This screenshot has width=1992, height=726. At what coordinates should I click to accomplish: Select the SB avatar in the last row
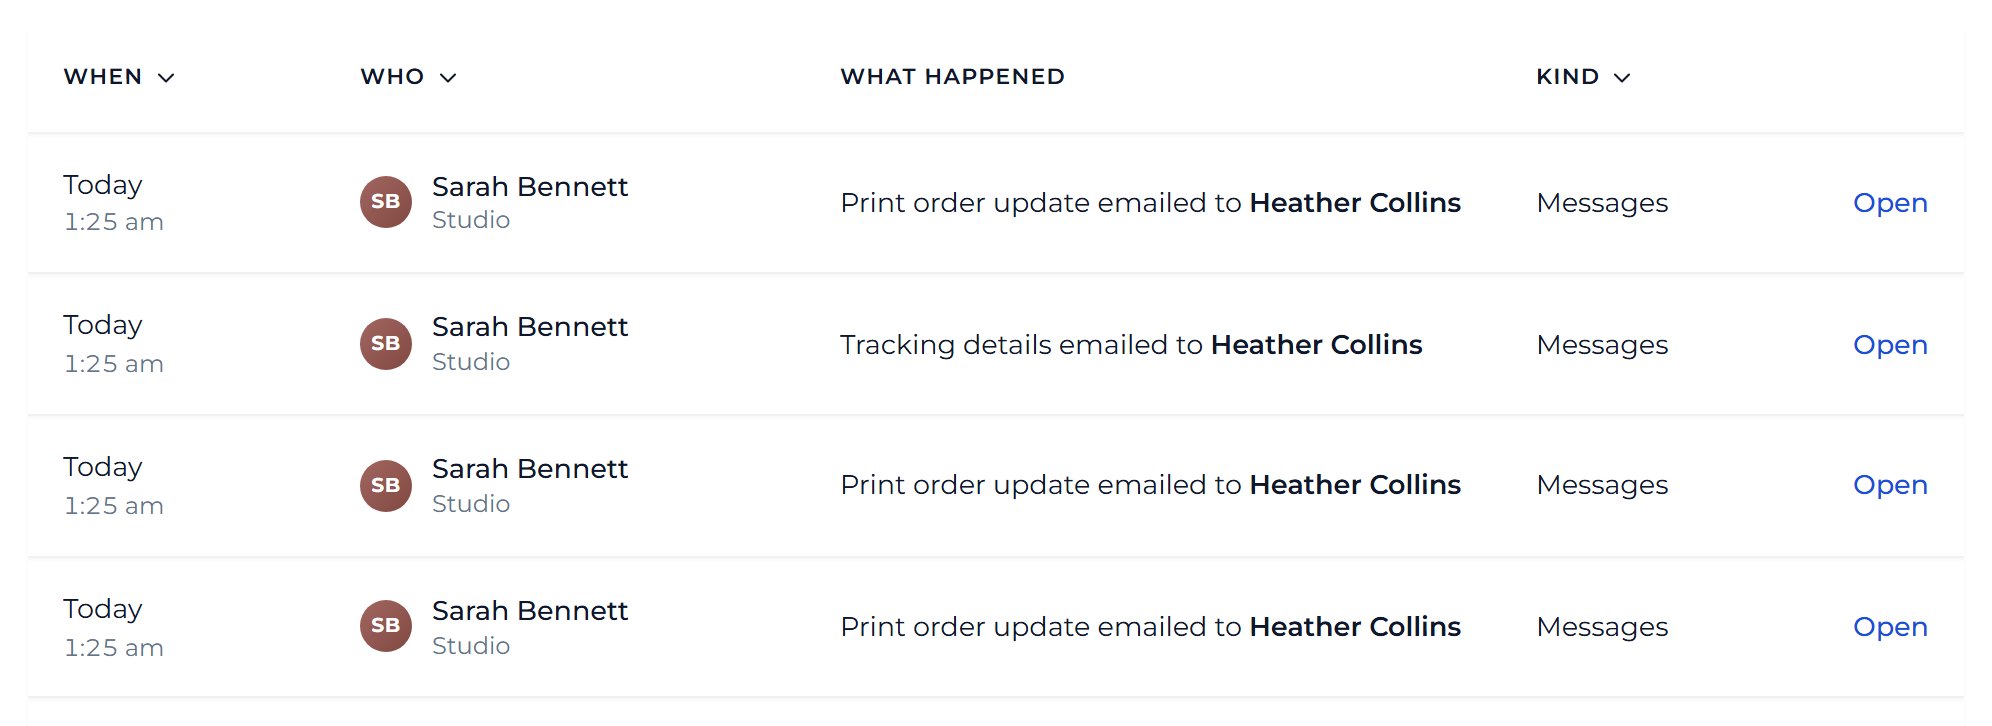386,626
